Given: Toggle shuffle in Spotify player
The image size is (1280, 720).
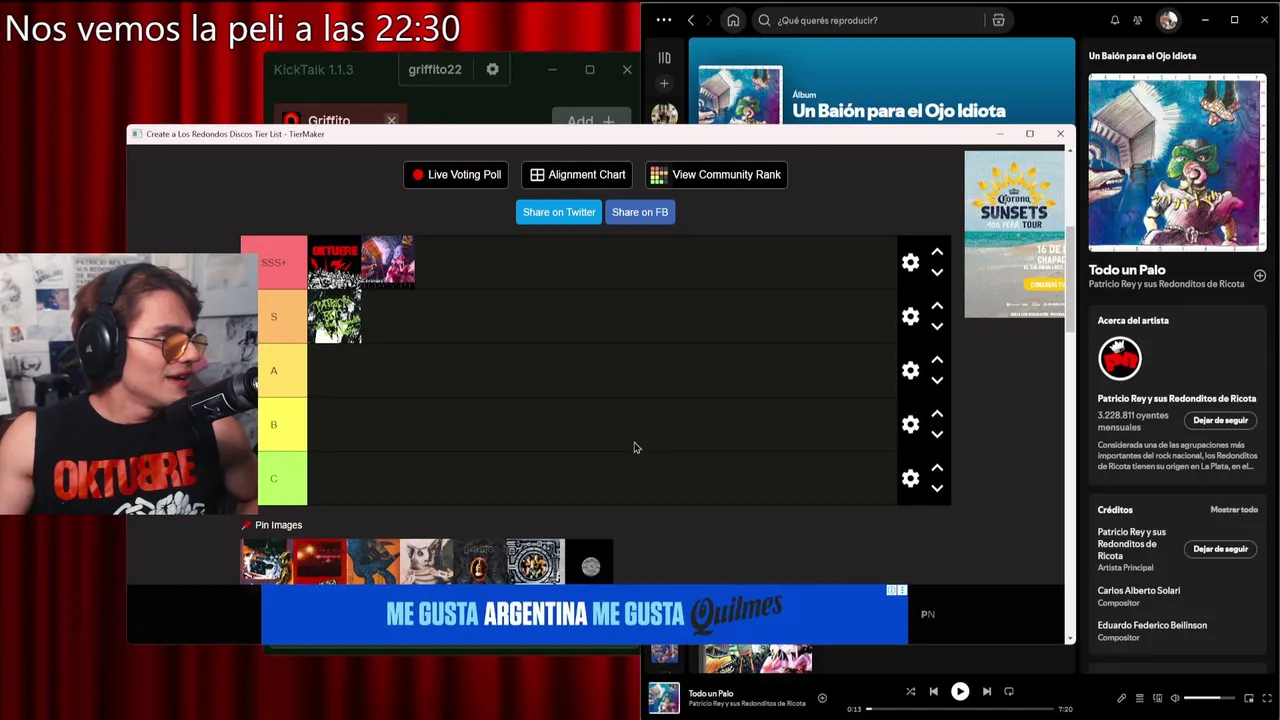Looking at the screenshot, I should [x=910, y=691].
